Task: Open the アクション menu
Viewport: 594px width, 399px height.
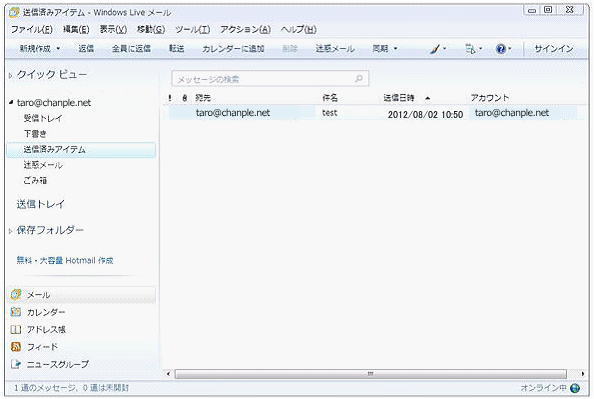Action: point(245,30)
